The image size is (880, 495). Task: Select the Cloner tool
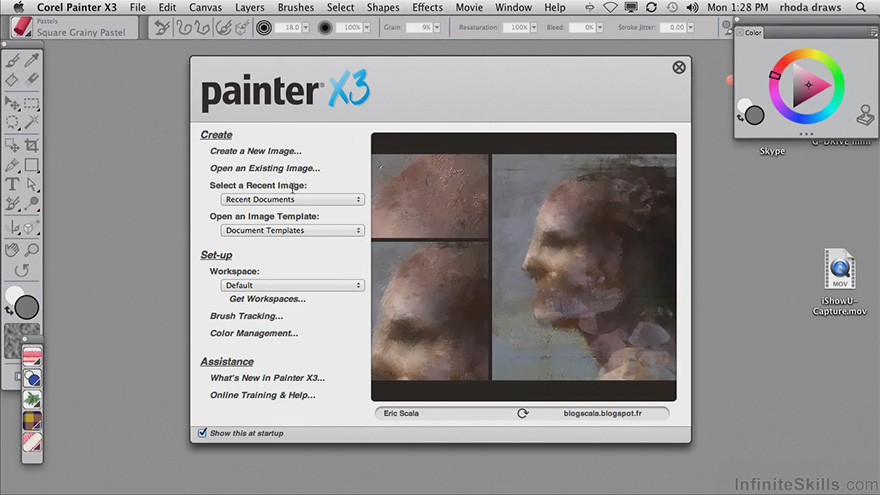point(12,203)
